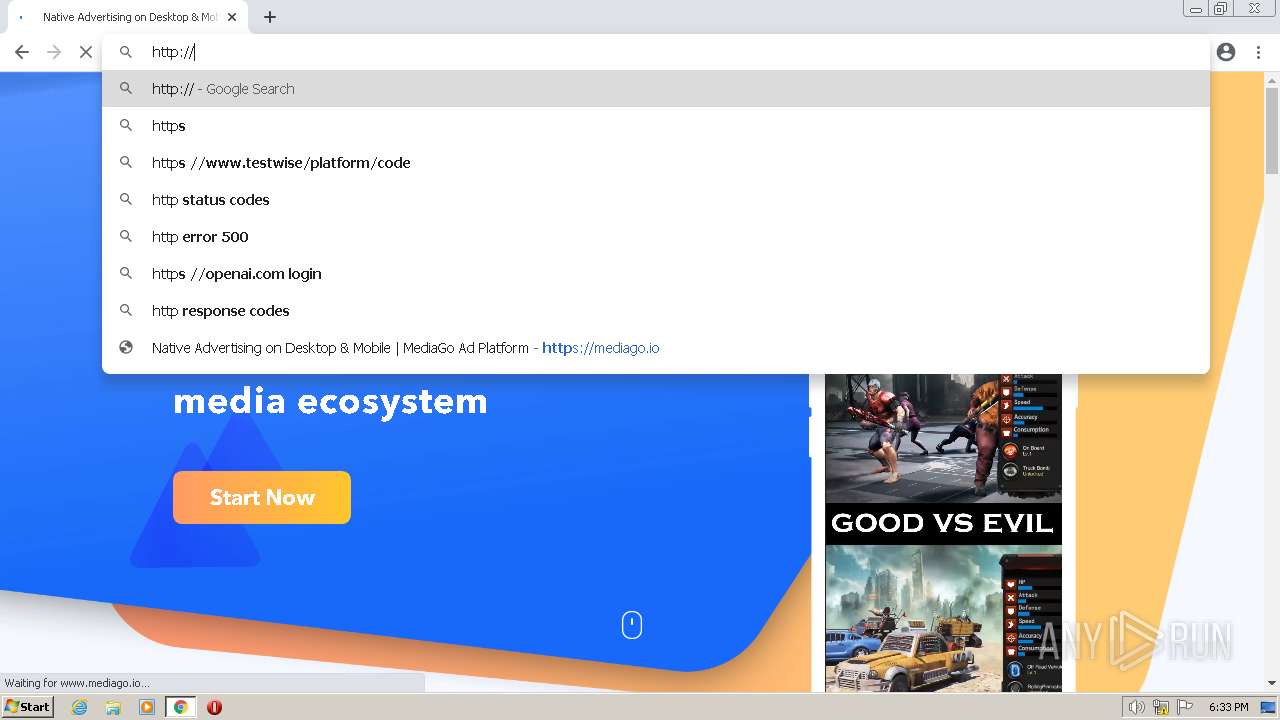Choose the 'https' suggestion
Viewport: 1280px width, 720px height.
[656, 126]
